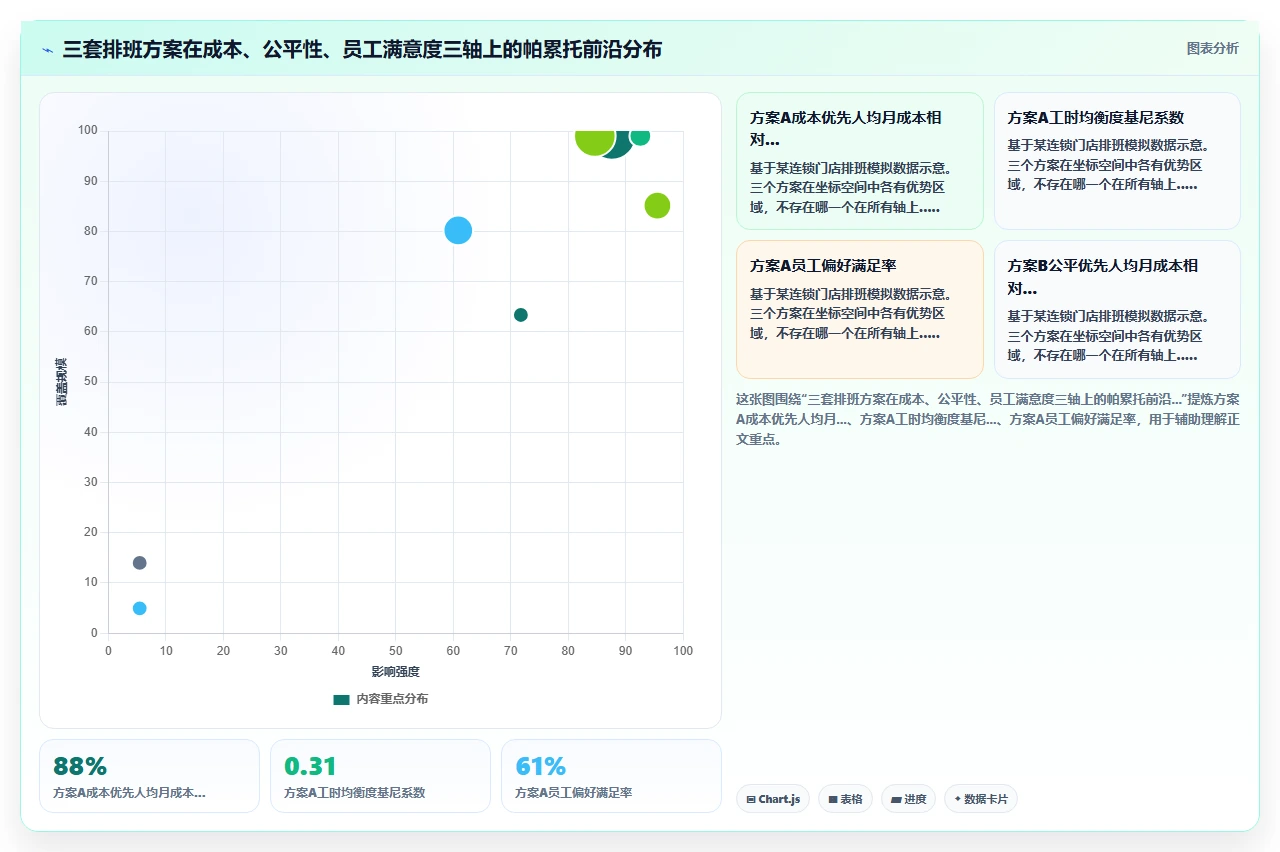Select the 表格 tag
The width and height of the screenshot is (1280, 852).
[845, 799]
